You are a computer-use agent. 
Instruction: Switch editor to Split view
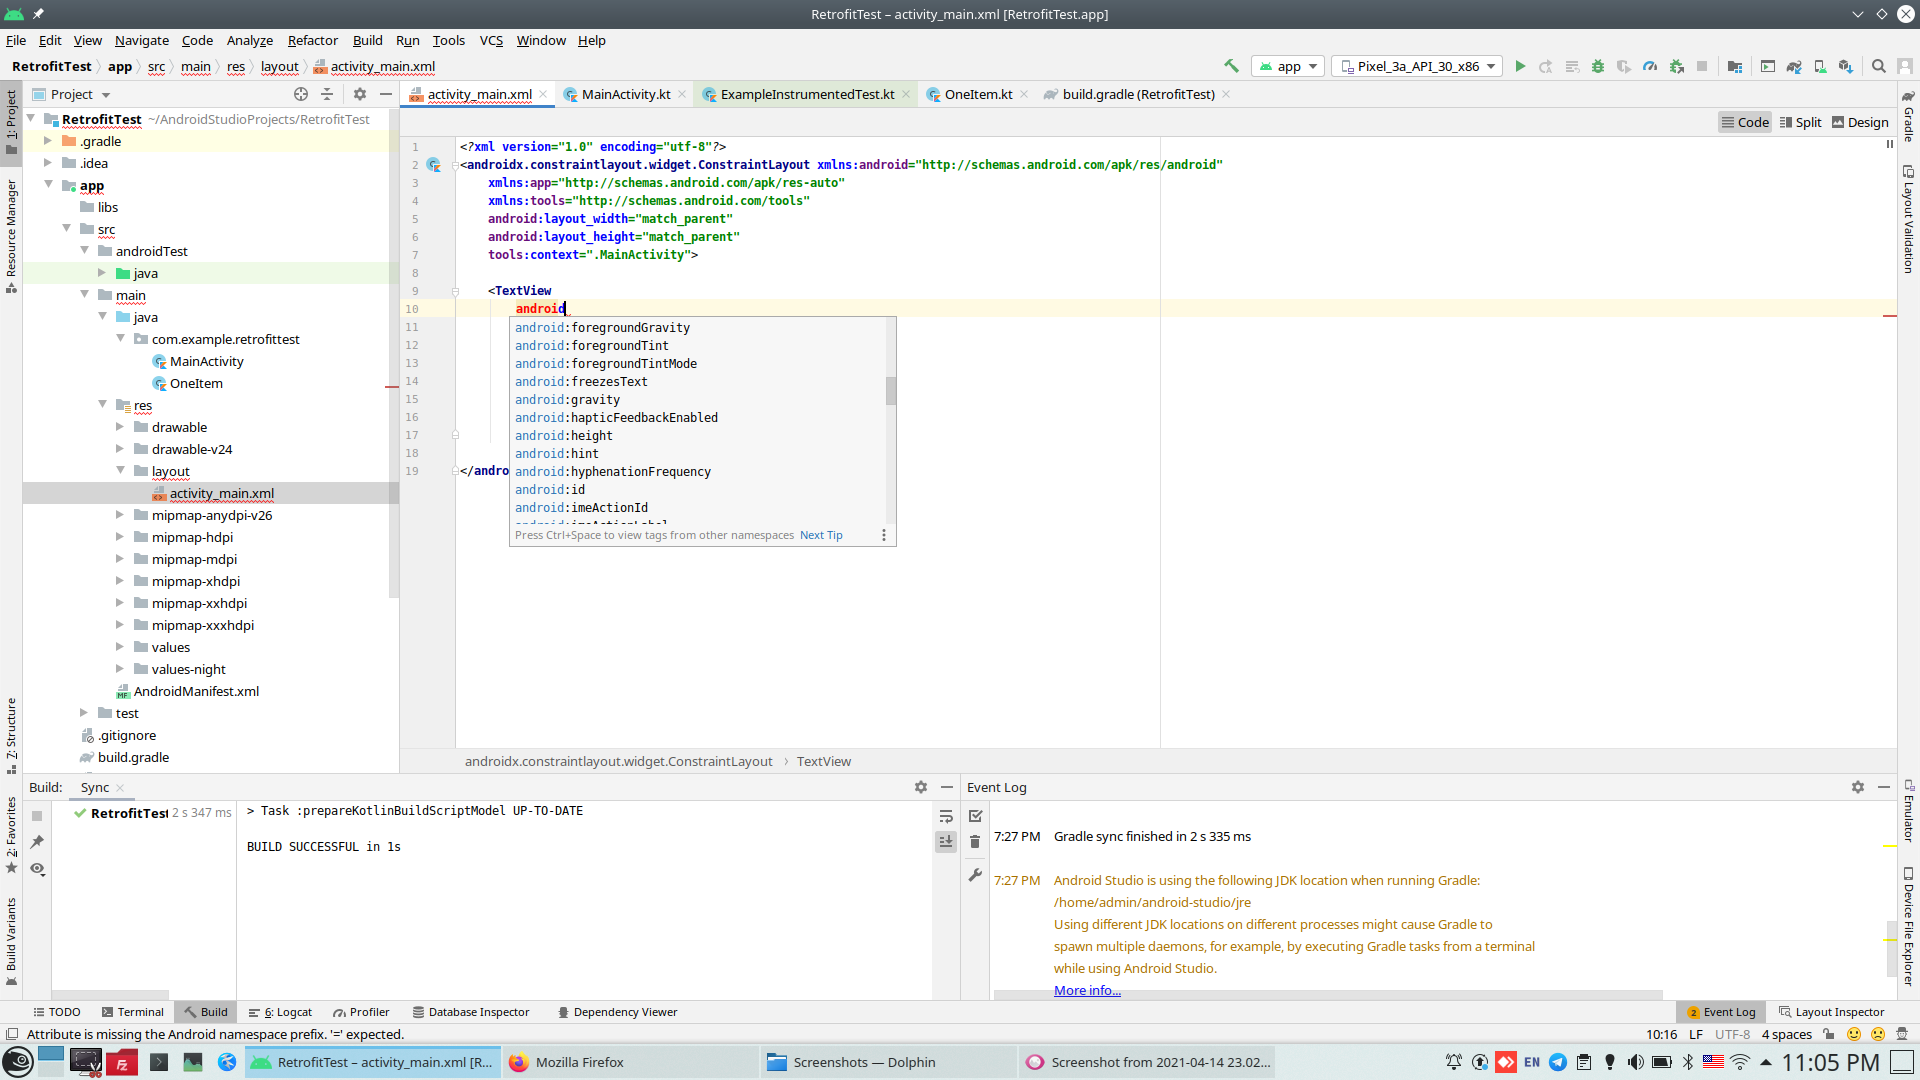pyautogui.click(x=1800, y=122)
